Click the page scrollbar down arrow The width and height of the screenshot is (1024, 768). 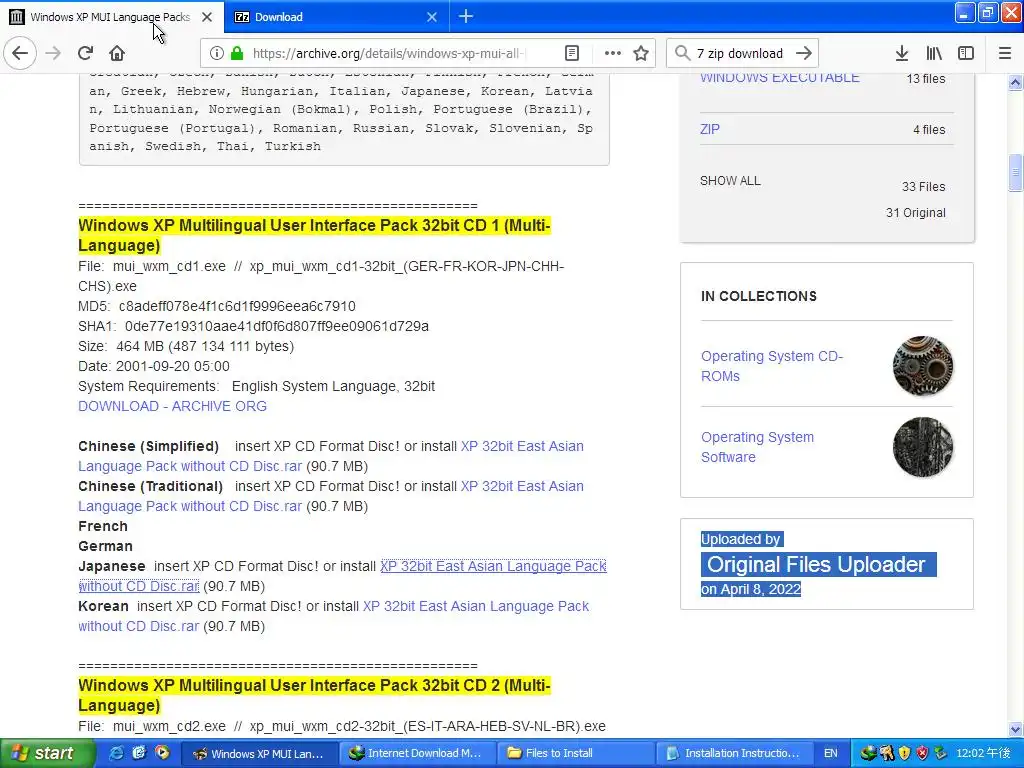pyautogui.click(x=1015, y=729)
